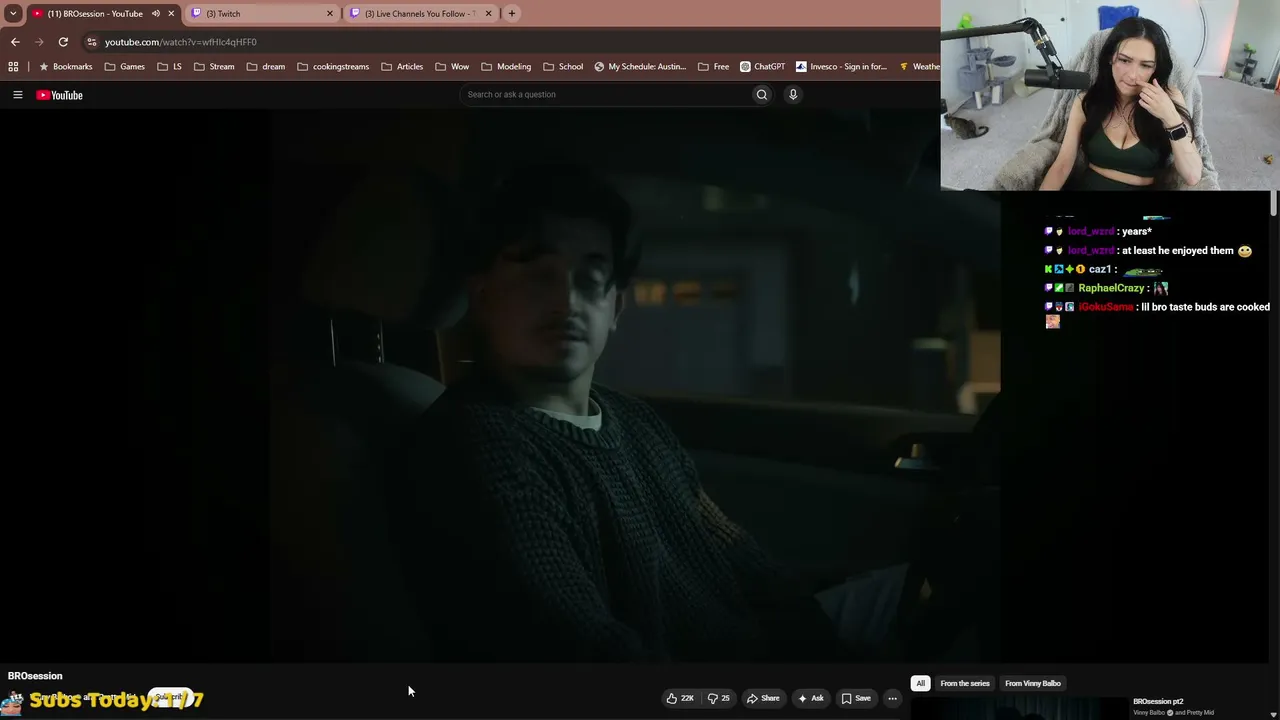This screenshot has width=1280, height=720.
Task: Open the Modeling bookmark folder
Action: (x=506, y=67)
